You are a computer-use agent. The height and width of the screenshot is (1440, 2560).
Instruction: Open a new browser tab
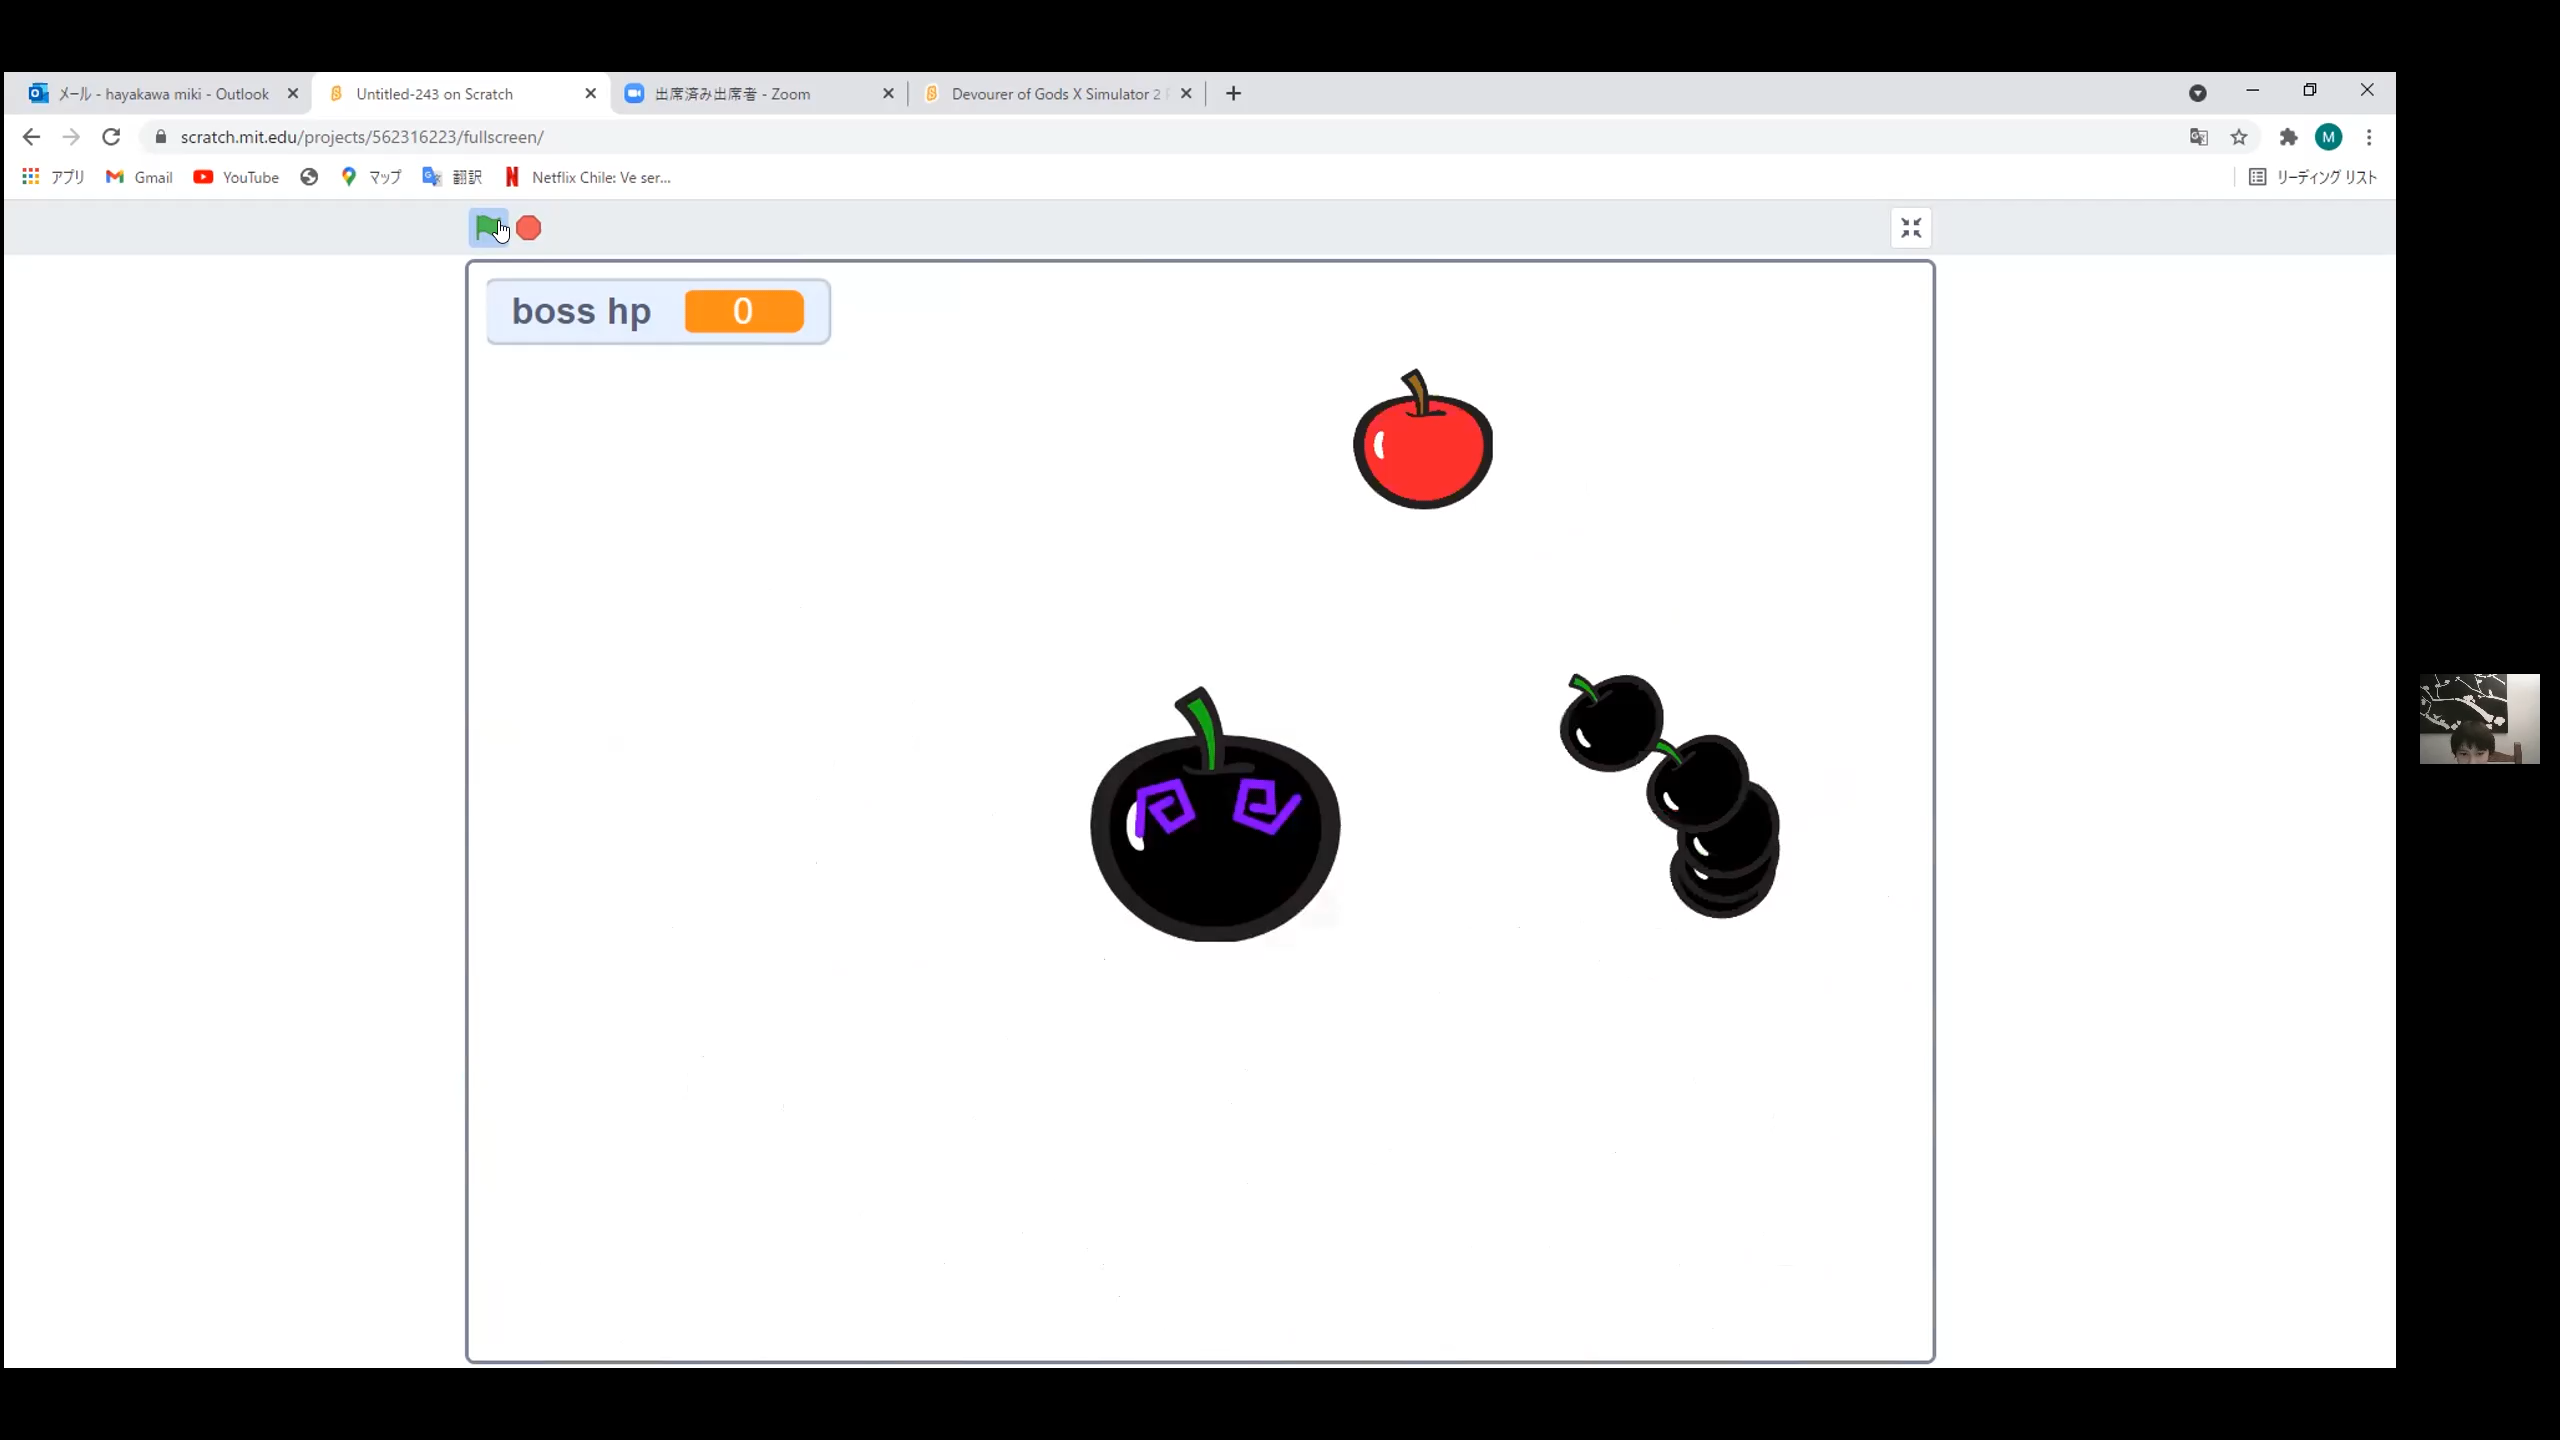1233,94
